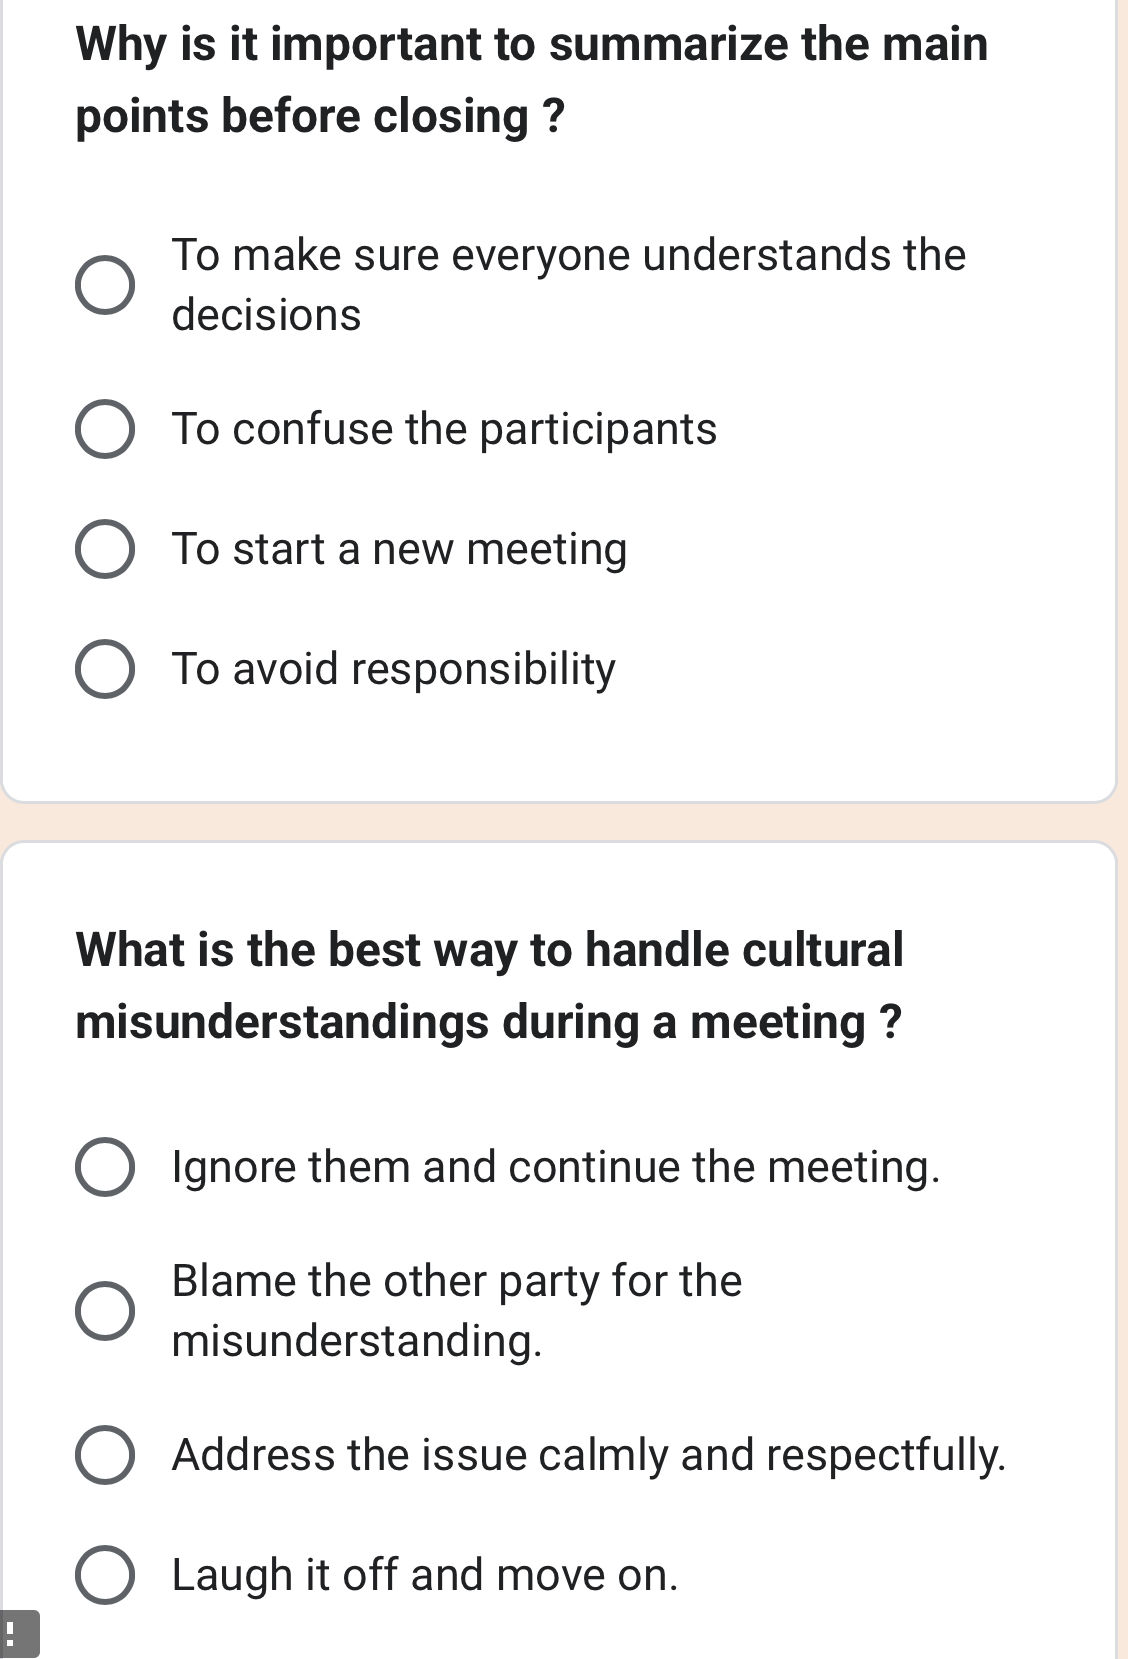Image resolution: width=1128 pixels, height=1659 pixels.
Task: Click the 'To avoid responsibility' answer text
Action: coord(394,669)
